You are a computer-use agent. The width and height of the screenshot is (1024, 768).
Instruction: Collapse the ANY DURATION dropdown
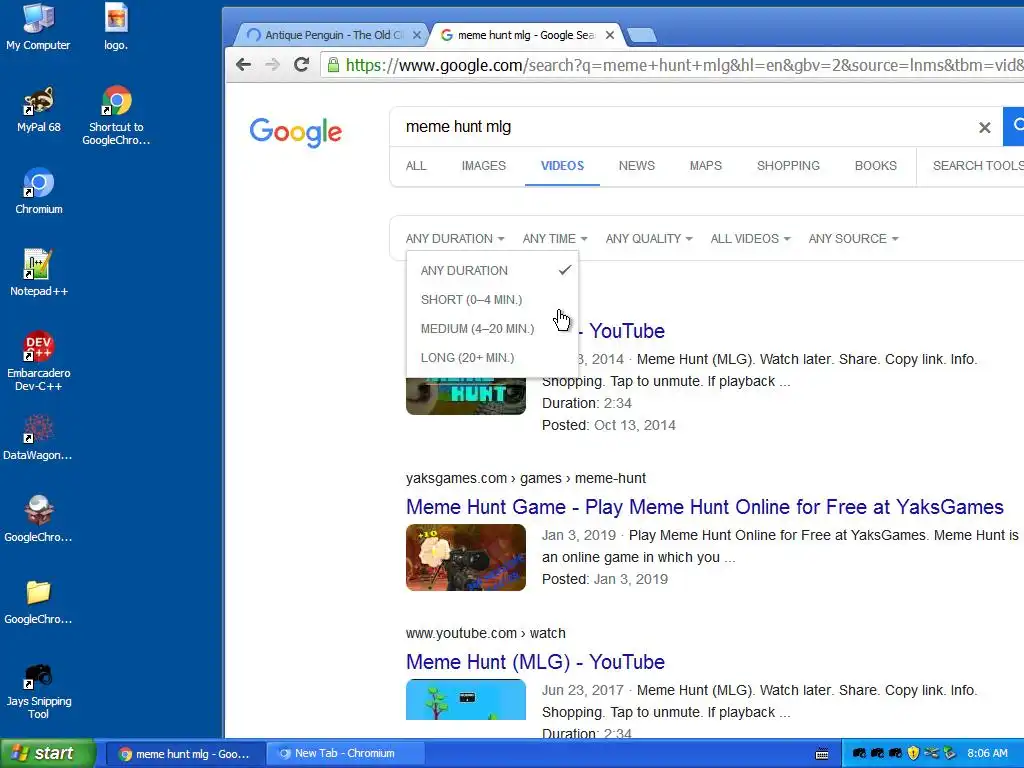click(455, 239)
